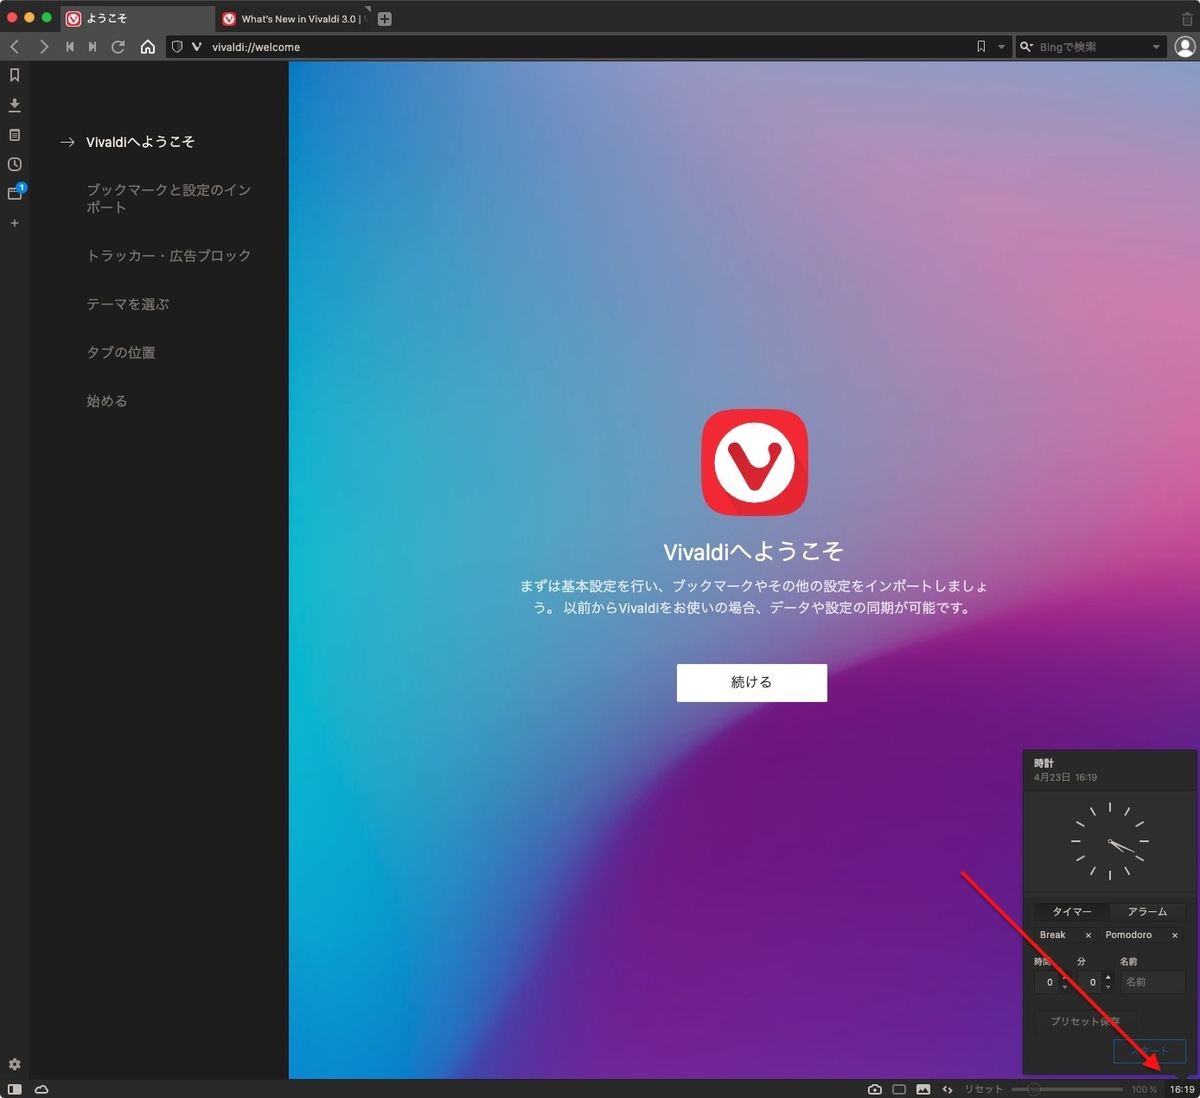This screenshot has width=1200, height=1098.
Task: Click the timer hours input field
Action: tap(1049, 982)
